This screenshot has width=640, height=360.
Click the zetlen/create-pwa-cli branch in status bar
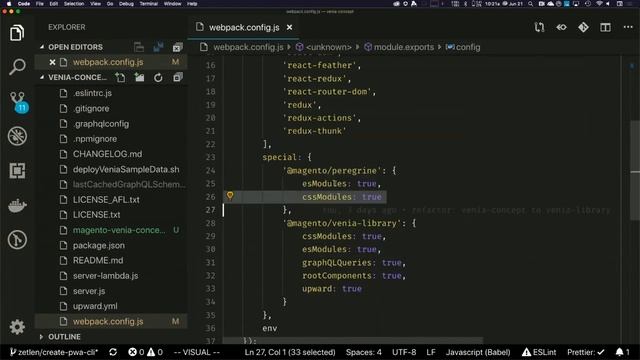(53, 352)
